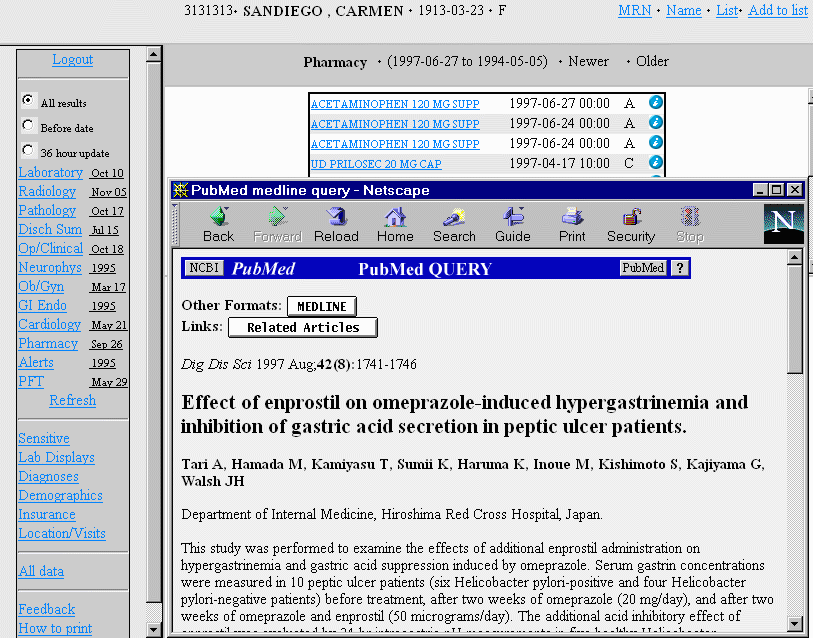
Task: Choose the Before date radio option
Action: click(x=28, y=126)
